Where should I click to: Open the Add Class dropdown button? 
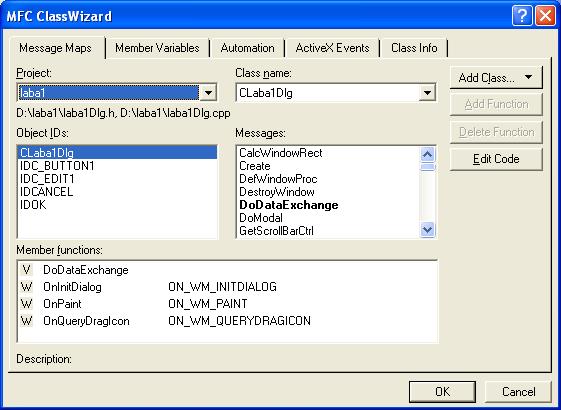[x=496, y=78]
